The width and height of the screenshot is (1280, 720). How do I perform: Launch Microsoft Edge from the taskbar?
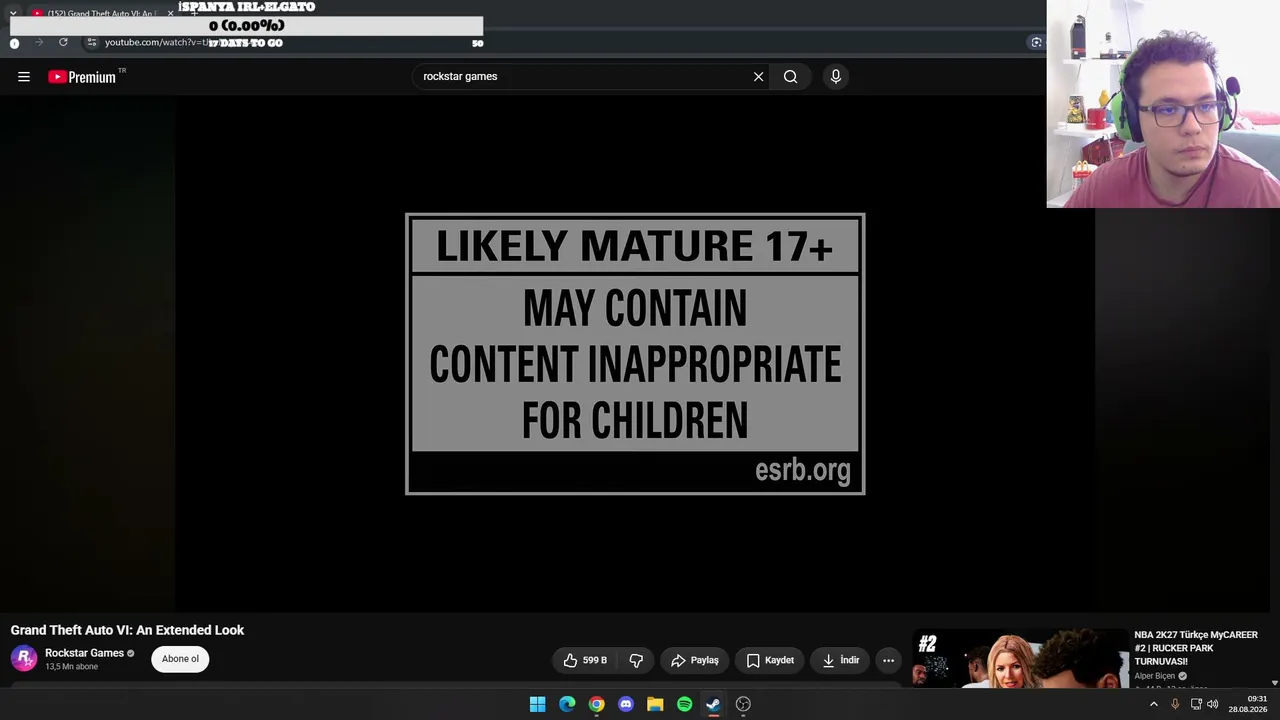[567, 704]
